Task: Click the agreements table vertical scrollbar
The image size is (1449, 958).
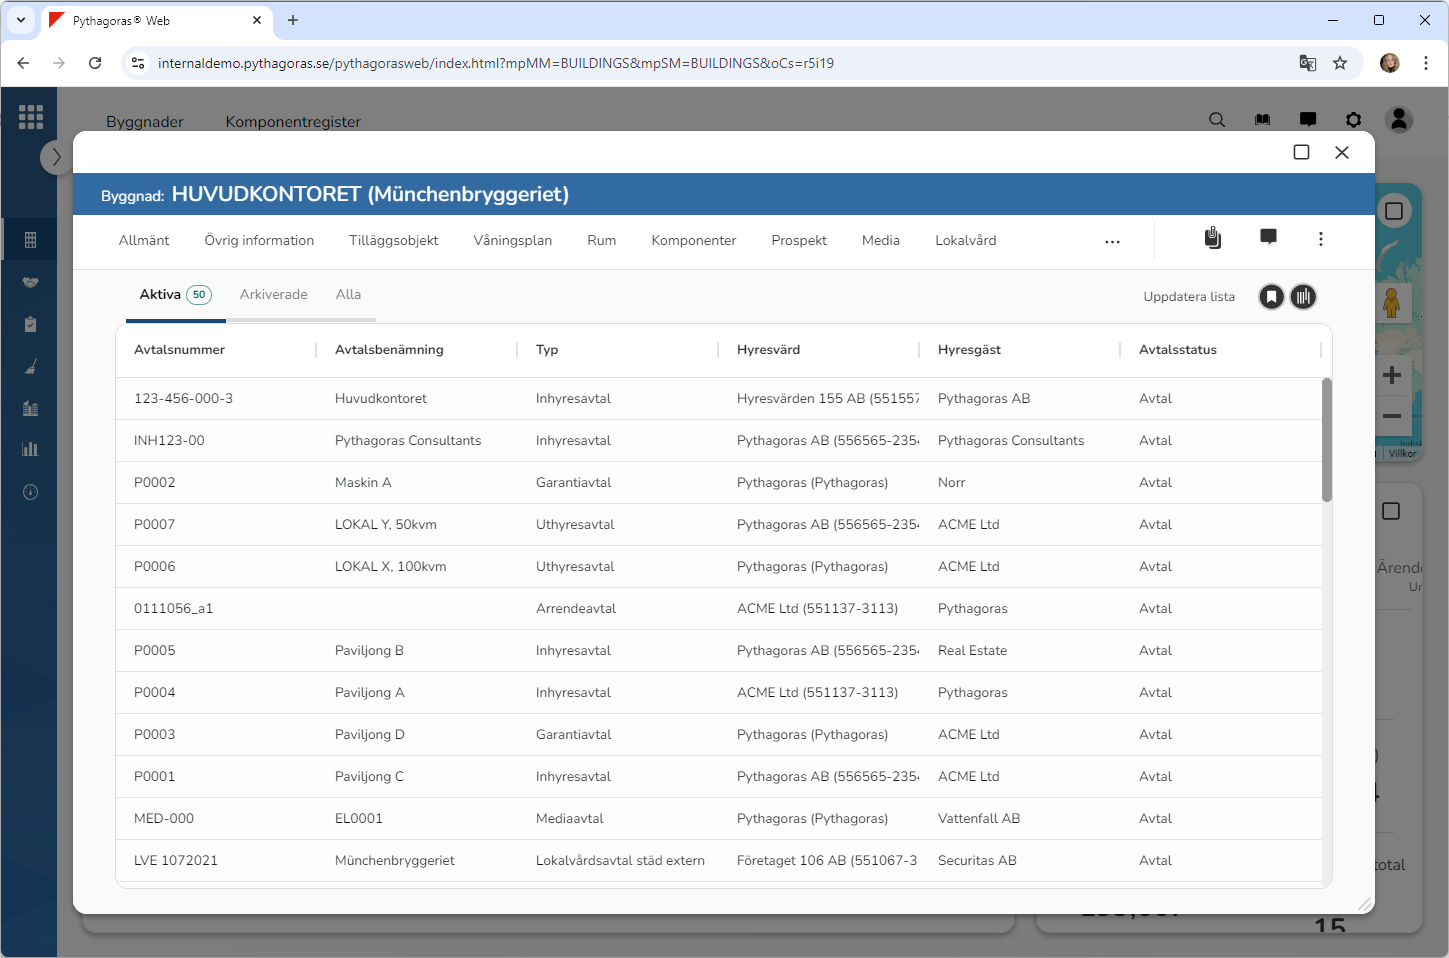Action: [1327, 440]
